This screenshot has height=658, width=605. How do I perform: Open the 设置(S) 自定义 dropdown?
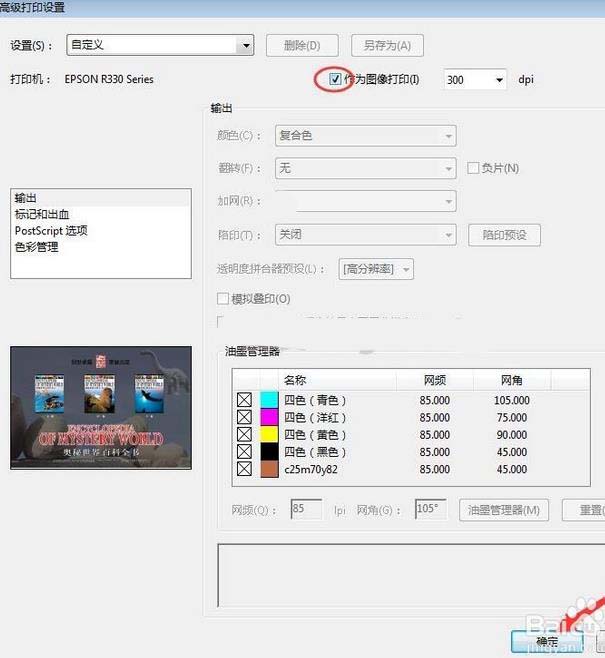[160, 45]
